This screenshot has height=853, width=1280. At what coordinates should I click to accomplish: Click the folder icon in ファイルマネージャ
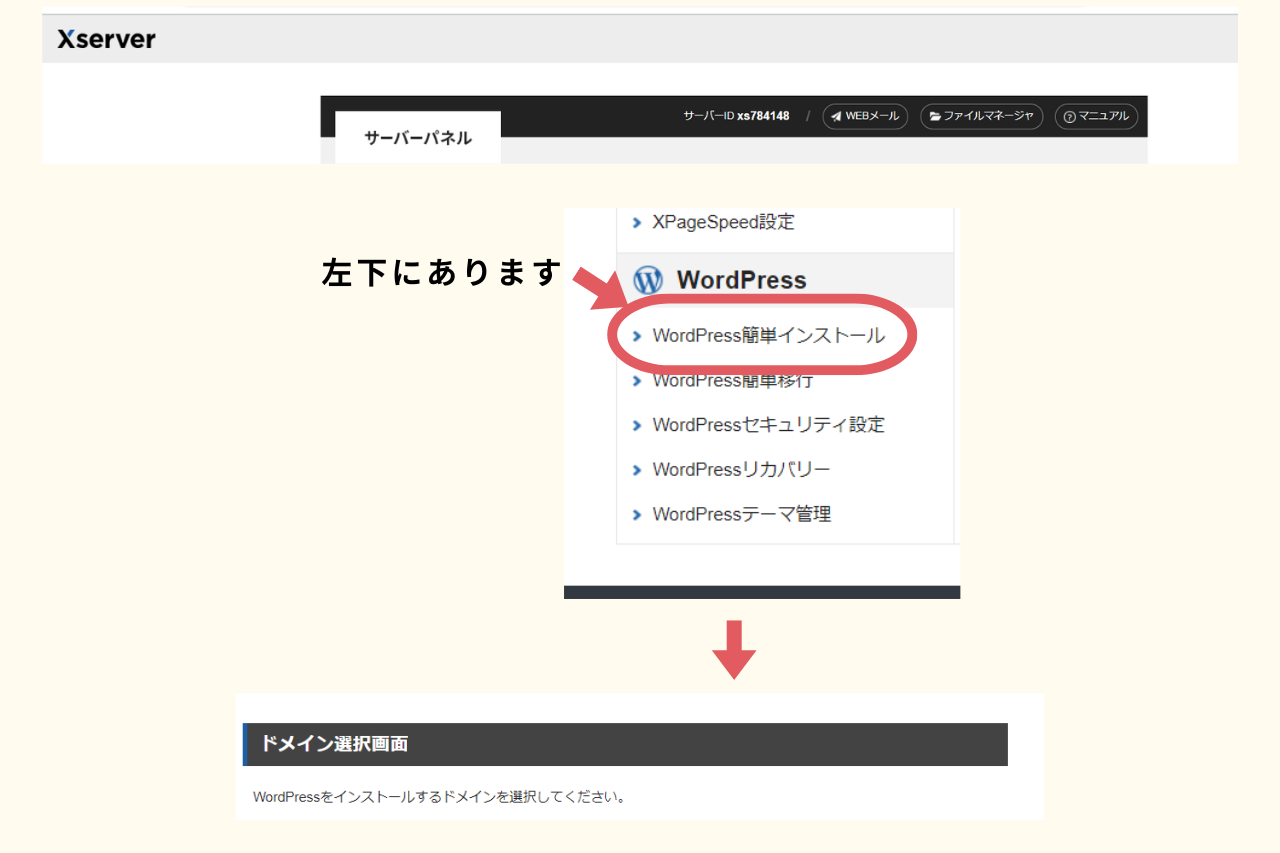(x=935, y=117)
